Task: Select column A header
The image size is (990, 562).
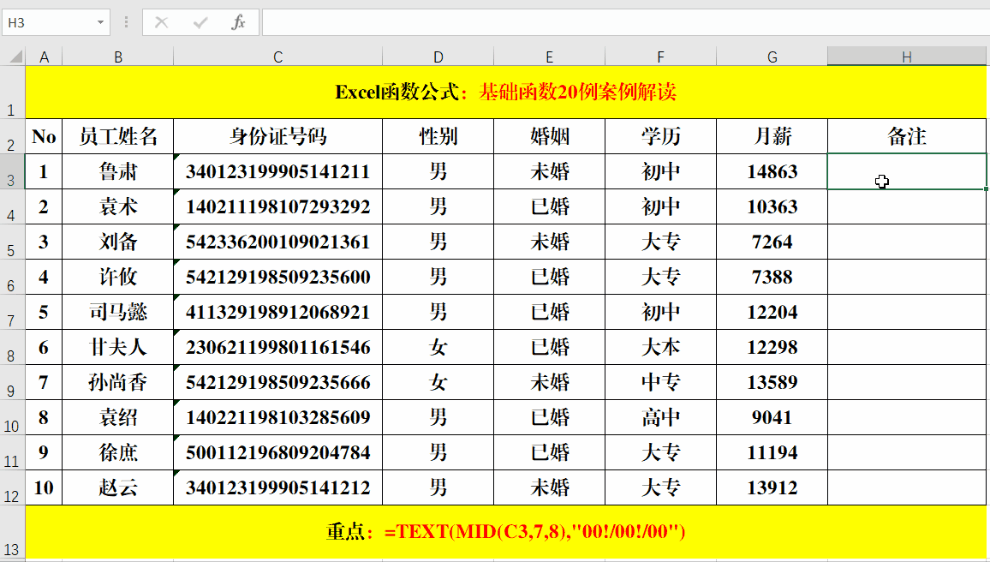Action: pyautogui.click(x=44, y=57)
